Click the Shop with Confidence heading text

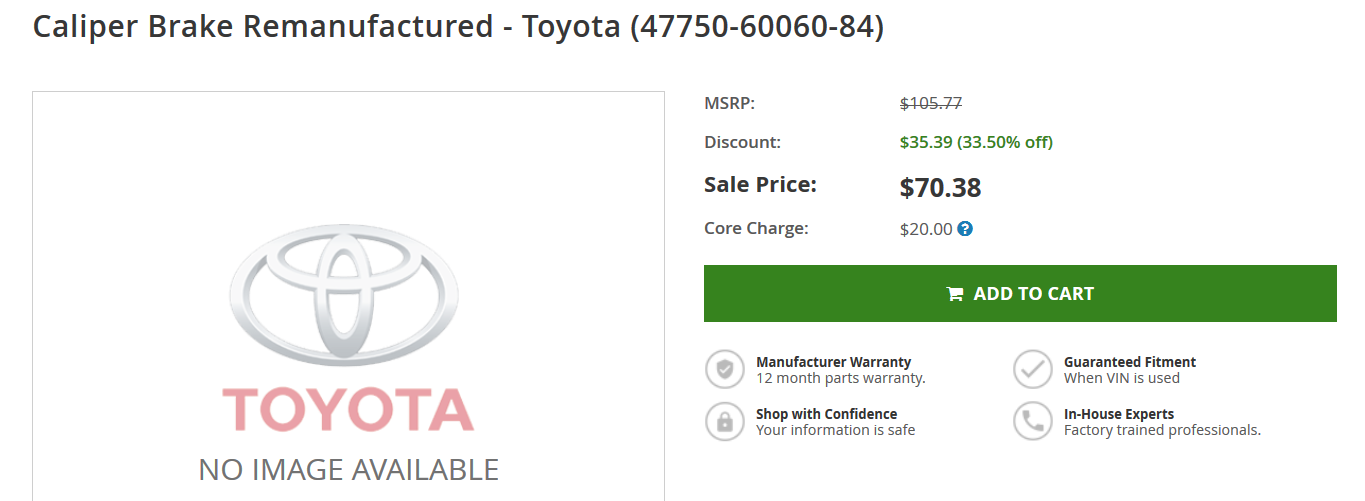pyautogui.click(x=827, y=414)
